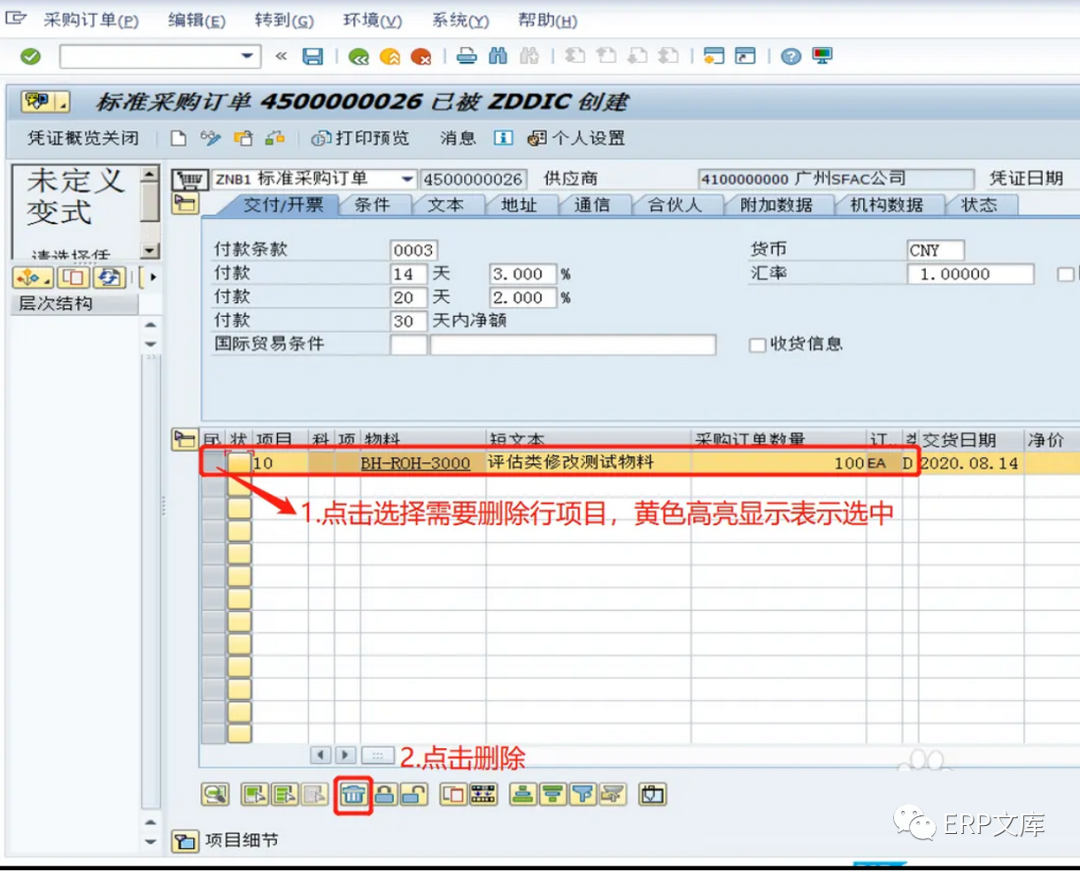Click the help question mark icon

(789, 56)
